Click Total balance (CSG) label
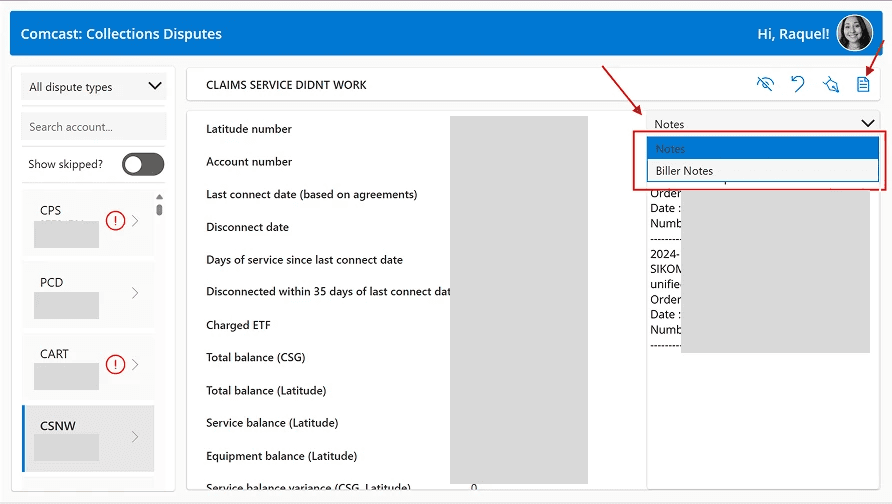This screenshot has width=892, height=504. (x=255, y=357)
